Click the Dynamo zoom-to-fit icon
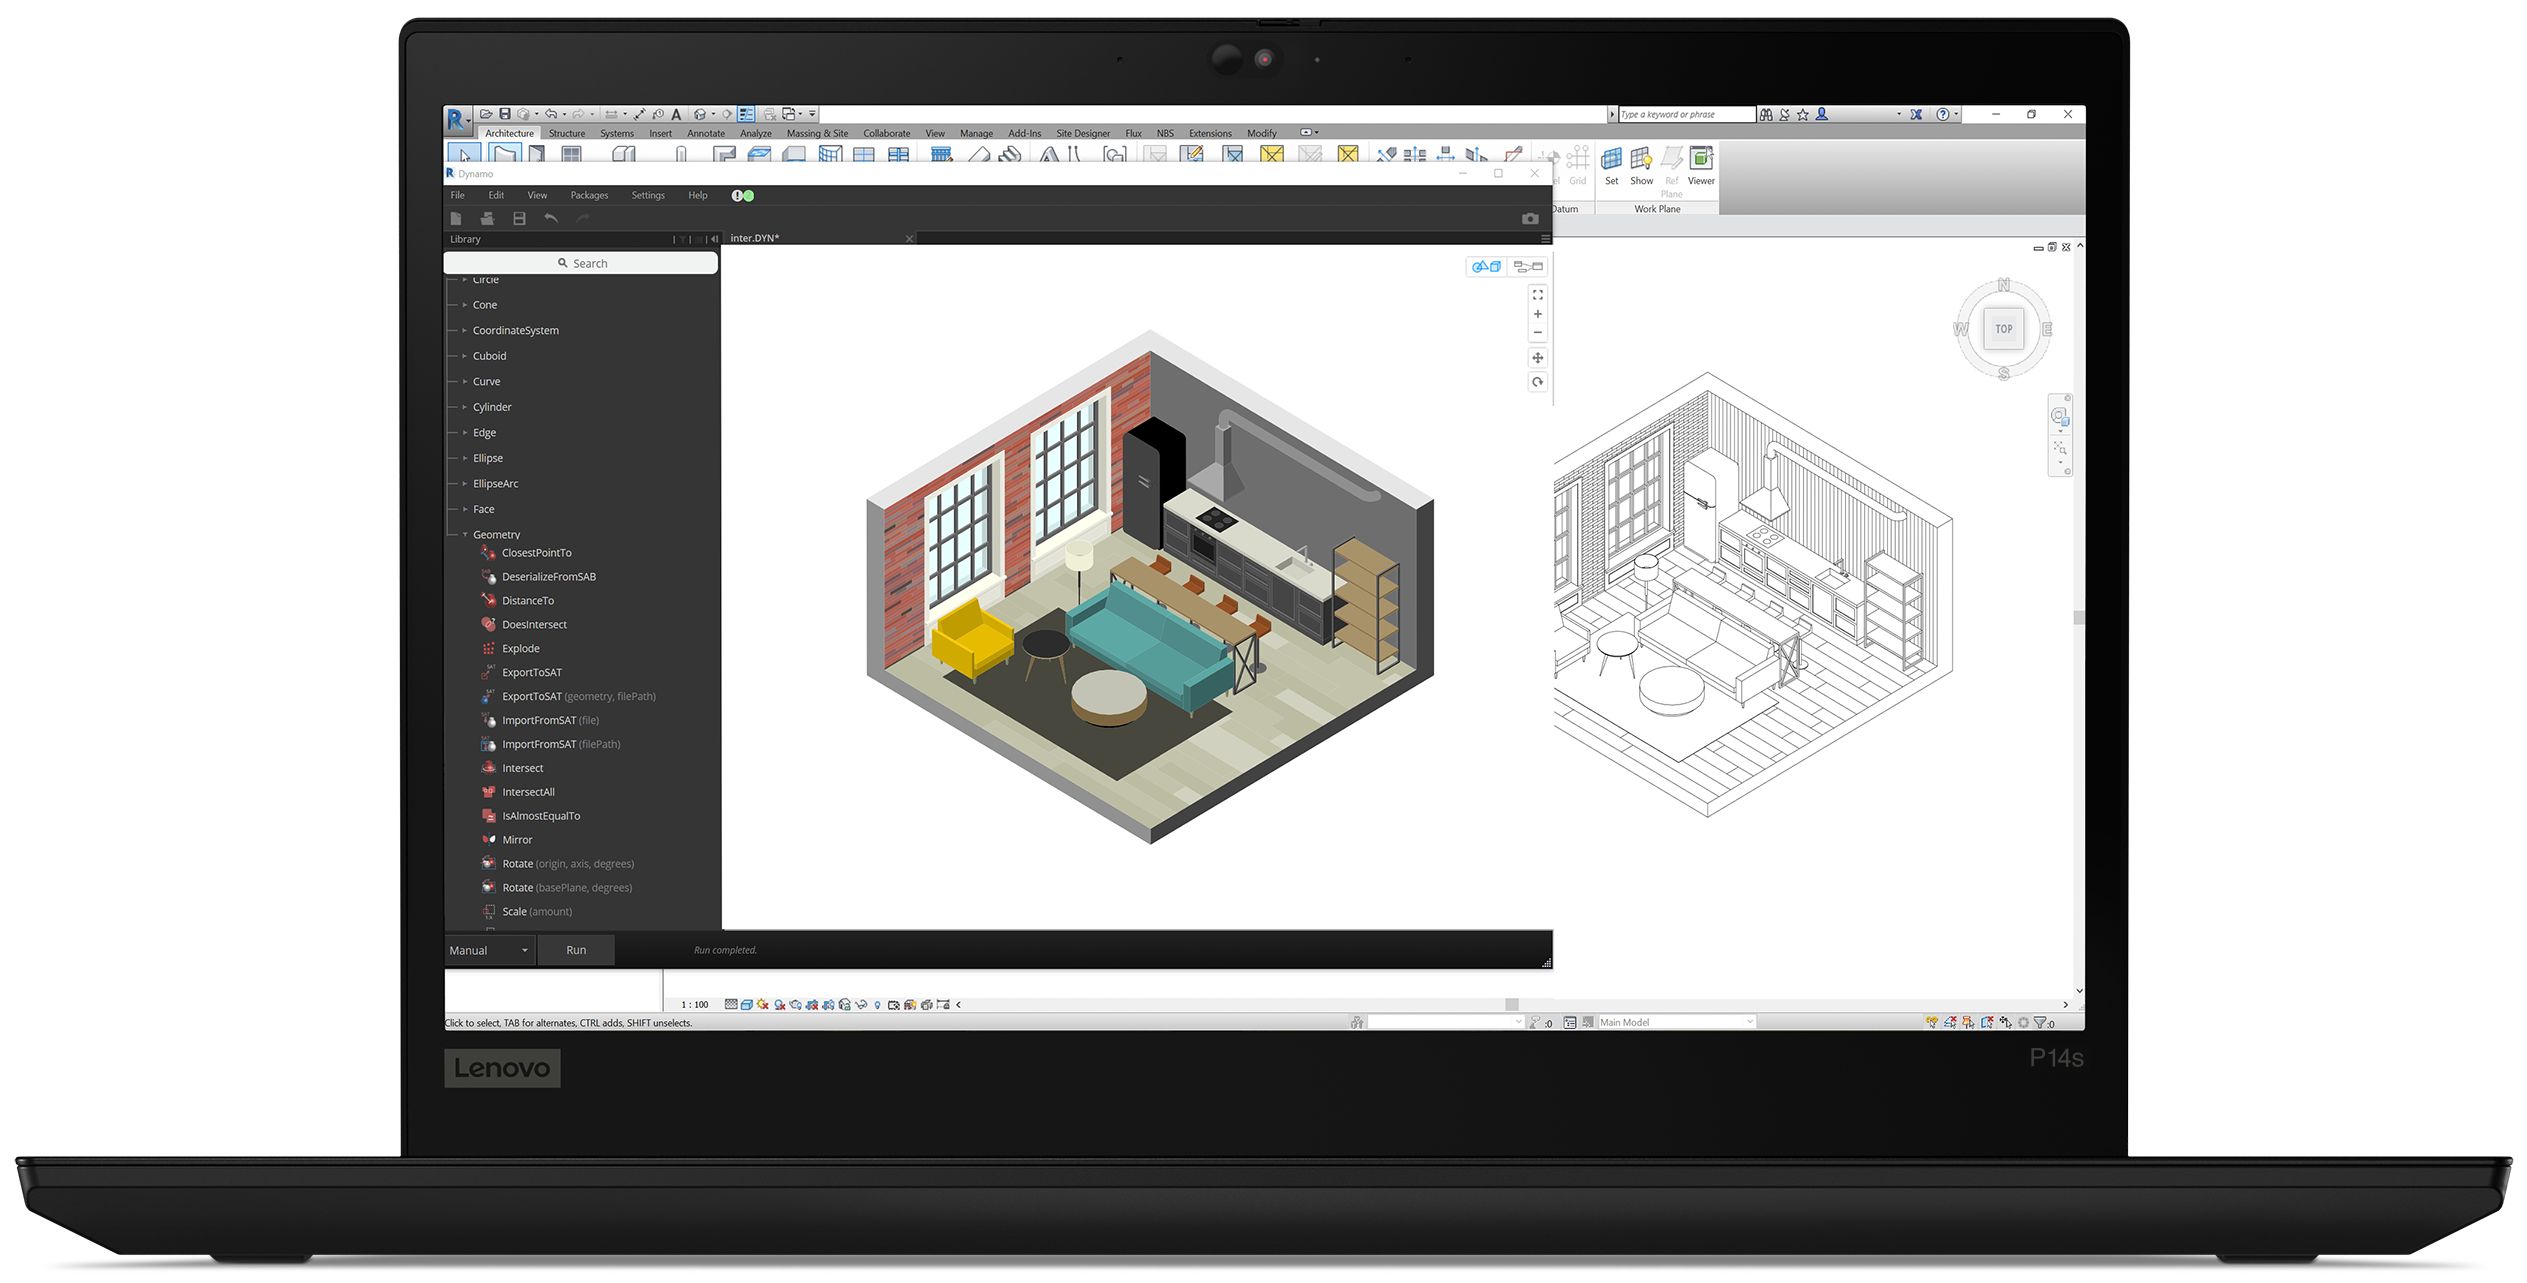The width and height of the screenshot is (2527, 1283). point(1538,295)
